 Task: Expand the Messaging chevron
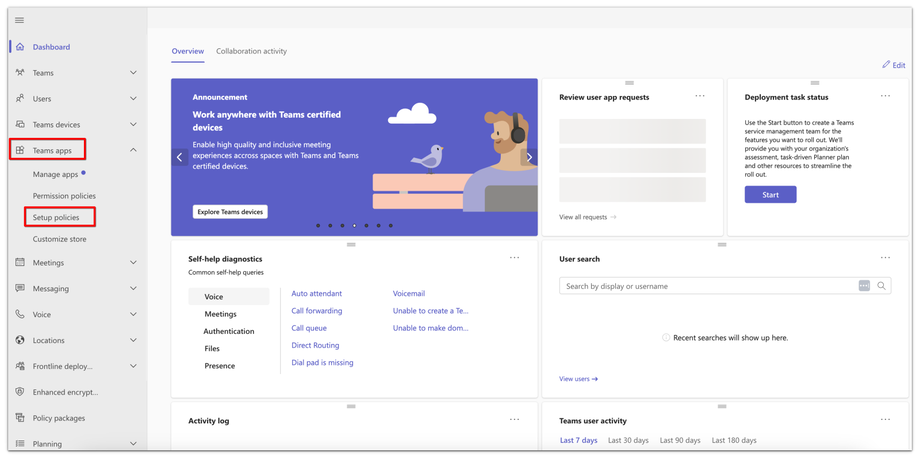click(x=133, y=288)
